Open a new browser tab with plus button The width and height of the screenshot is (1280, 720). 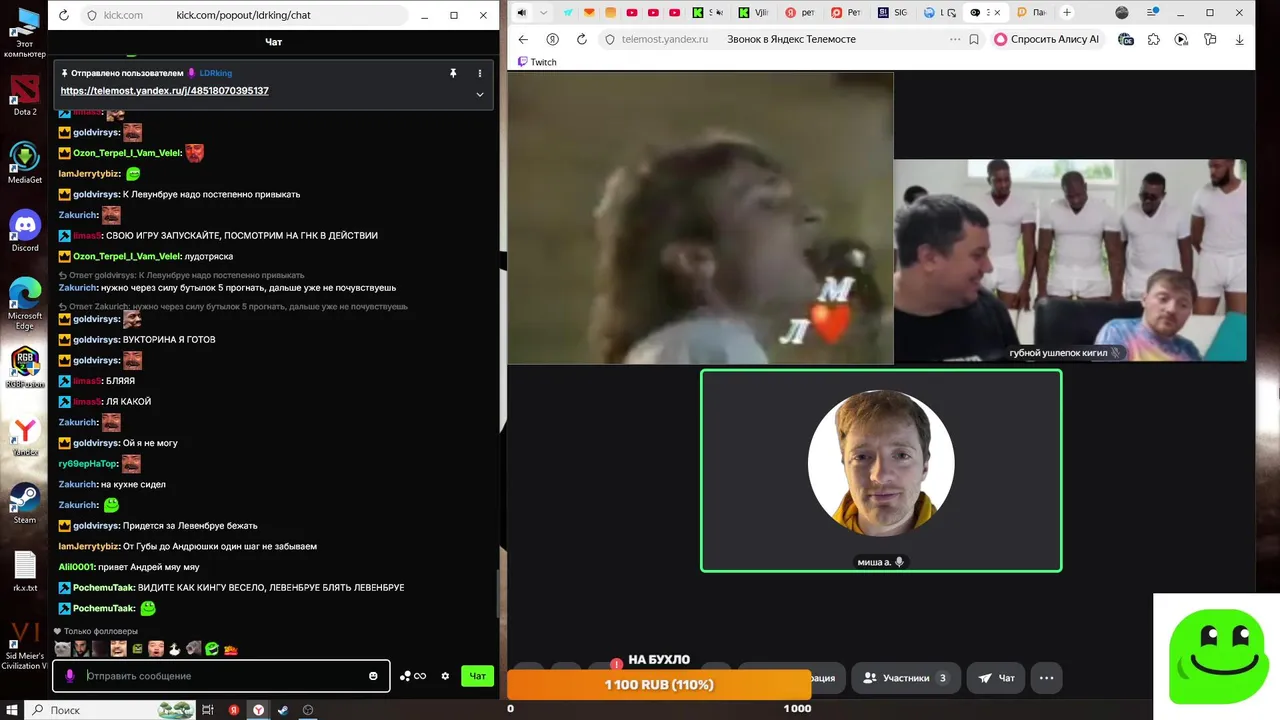pyautogui.click(x=1067, y=13)
